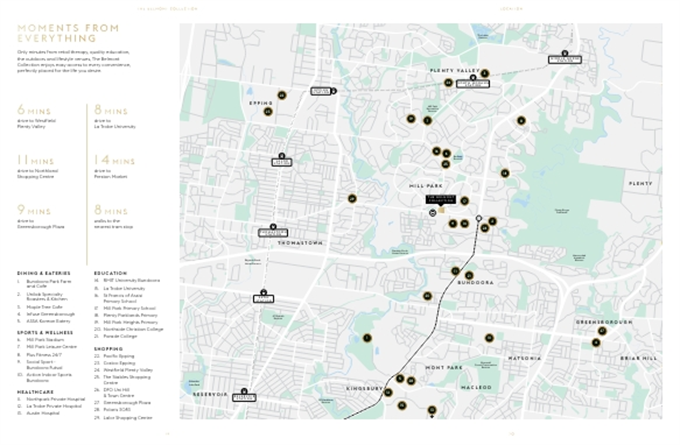Click the station label box south of Thomastown
Viewport: 680px width, 445px height.
pyautogui.click(x=264, y=295)
